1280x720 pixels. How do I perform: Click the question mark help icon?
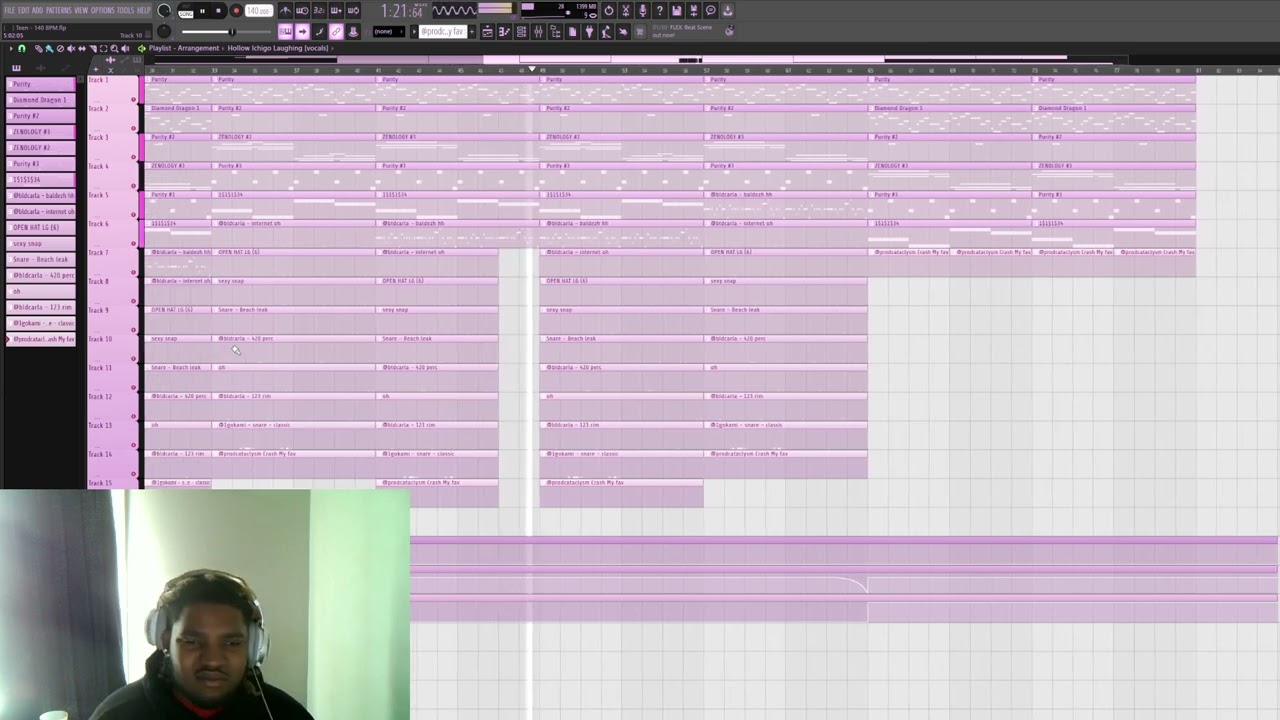click(x=659, y=11)
